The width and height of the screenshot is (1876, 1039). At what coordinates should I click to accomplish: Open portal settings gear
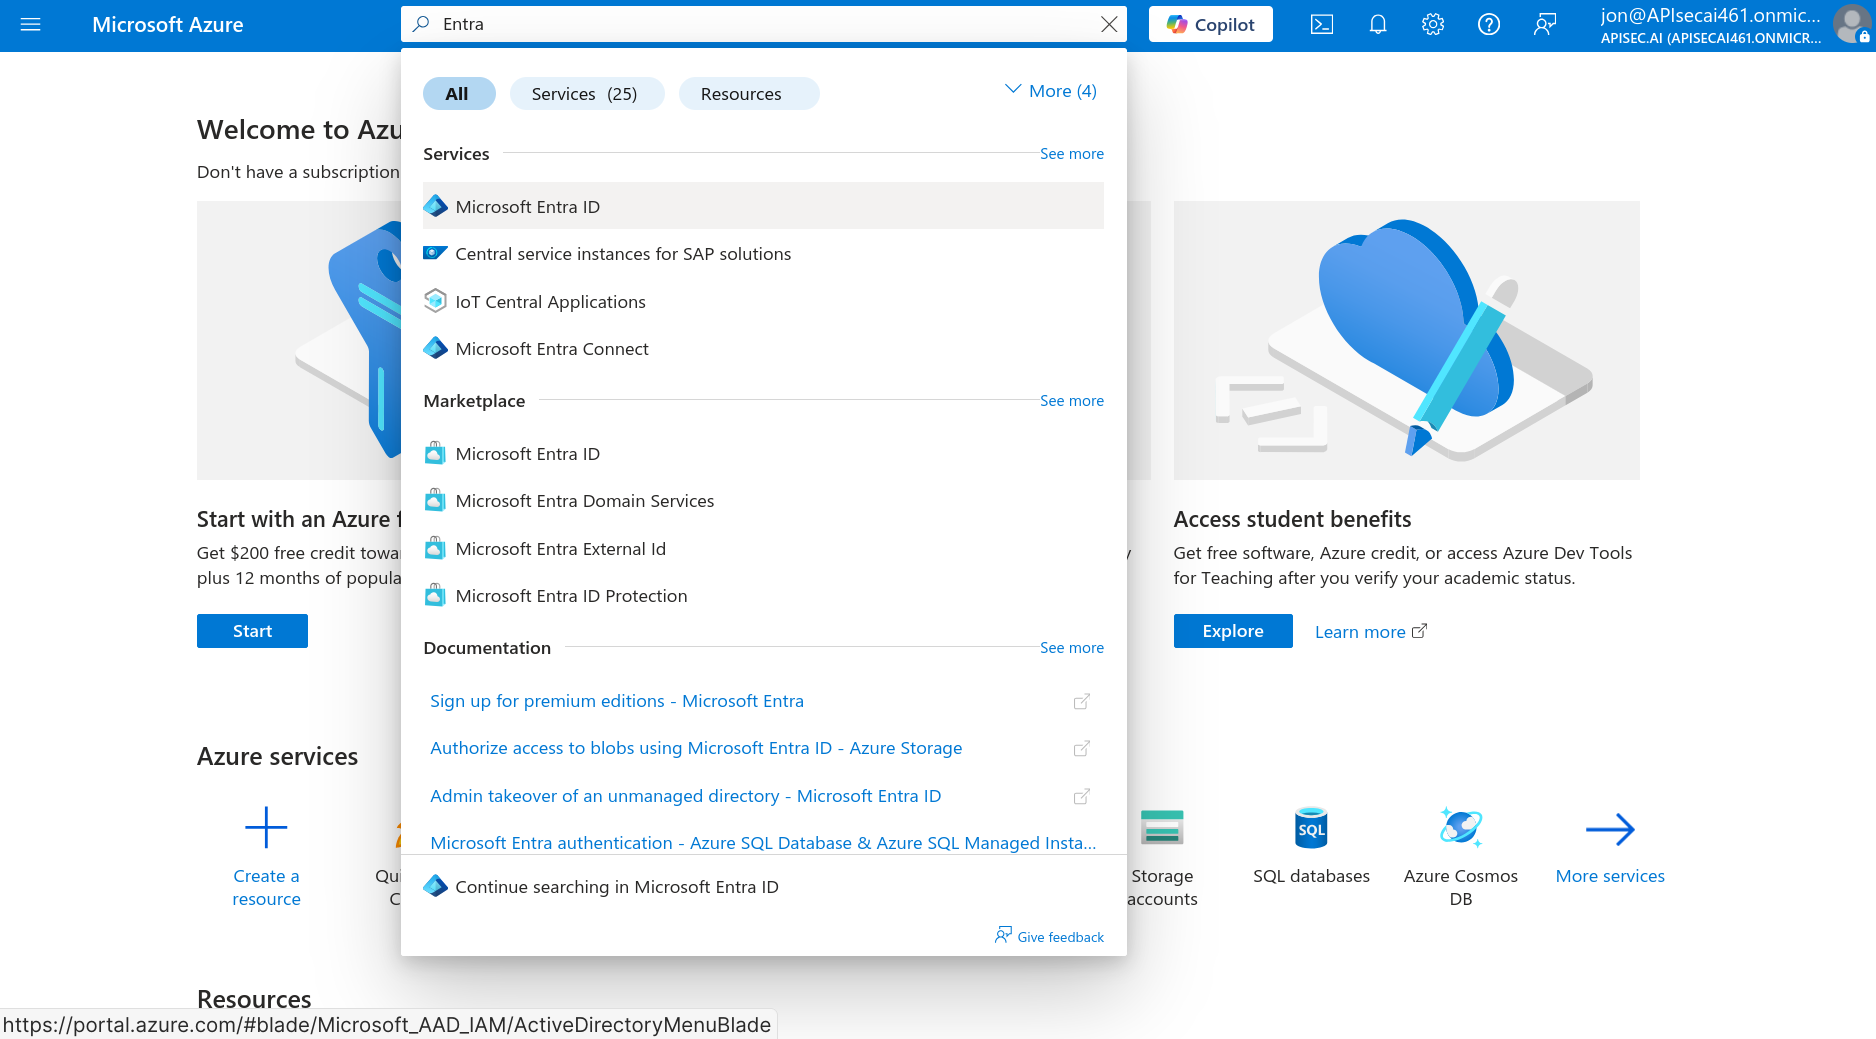(1433, 24)
